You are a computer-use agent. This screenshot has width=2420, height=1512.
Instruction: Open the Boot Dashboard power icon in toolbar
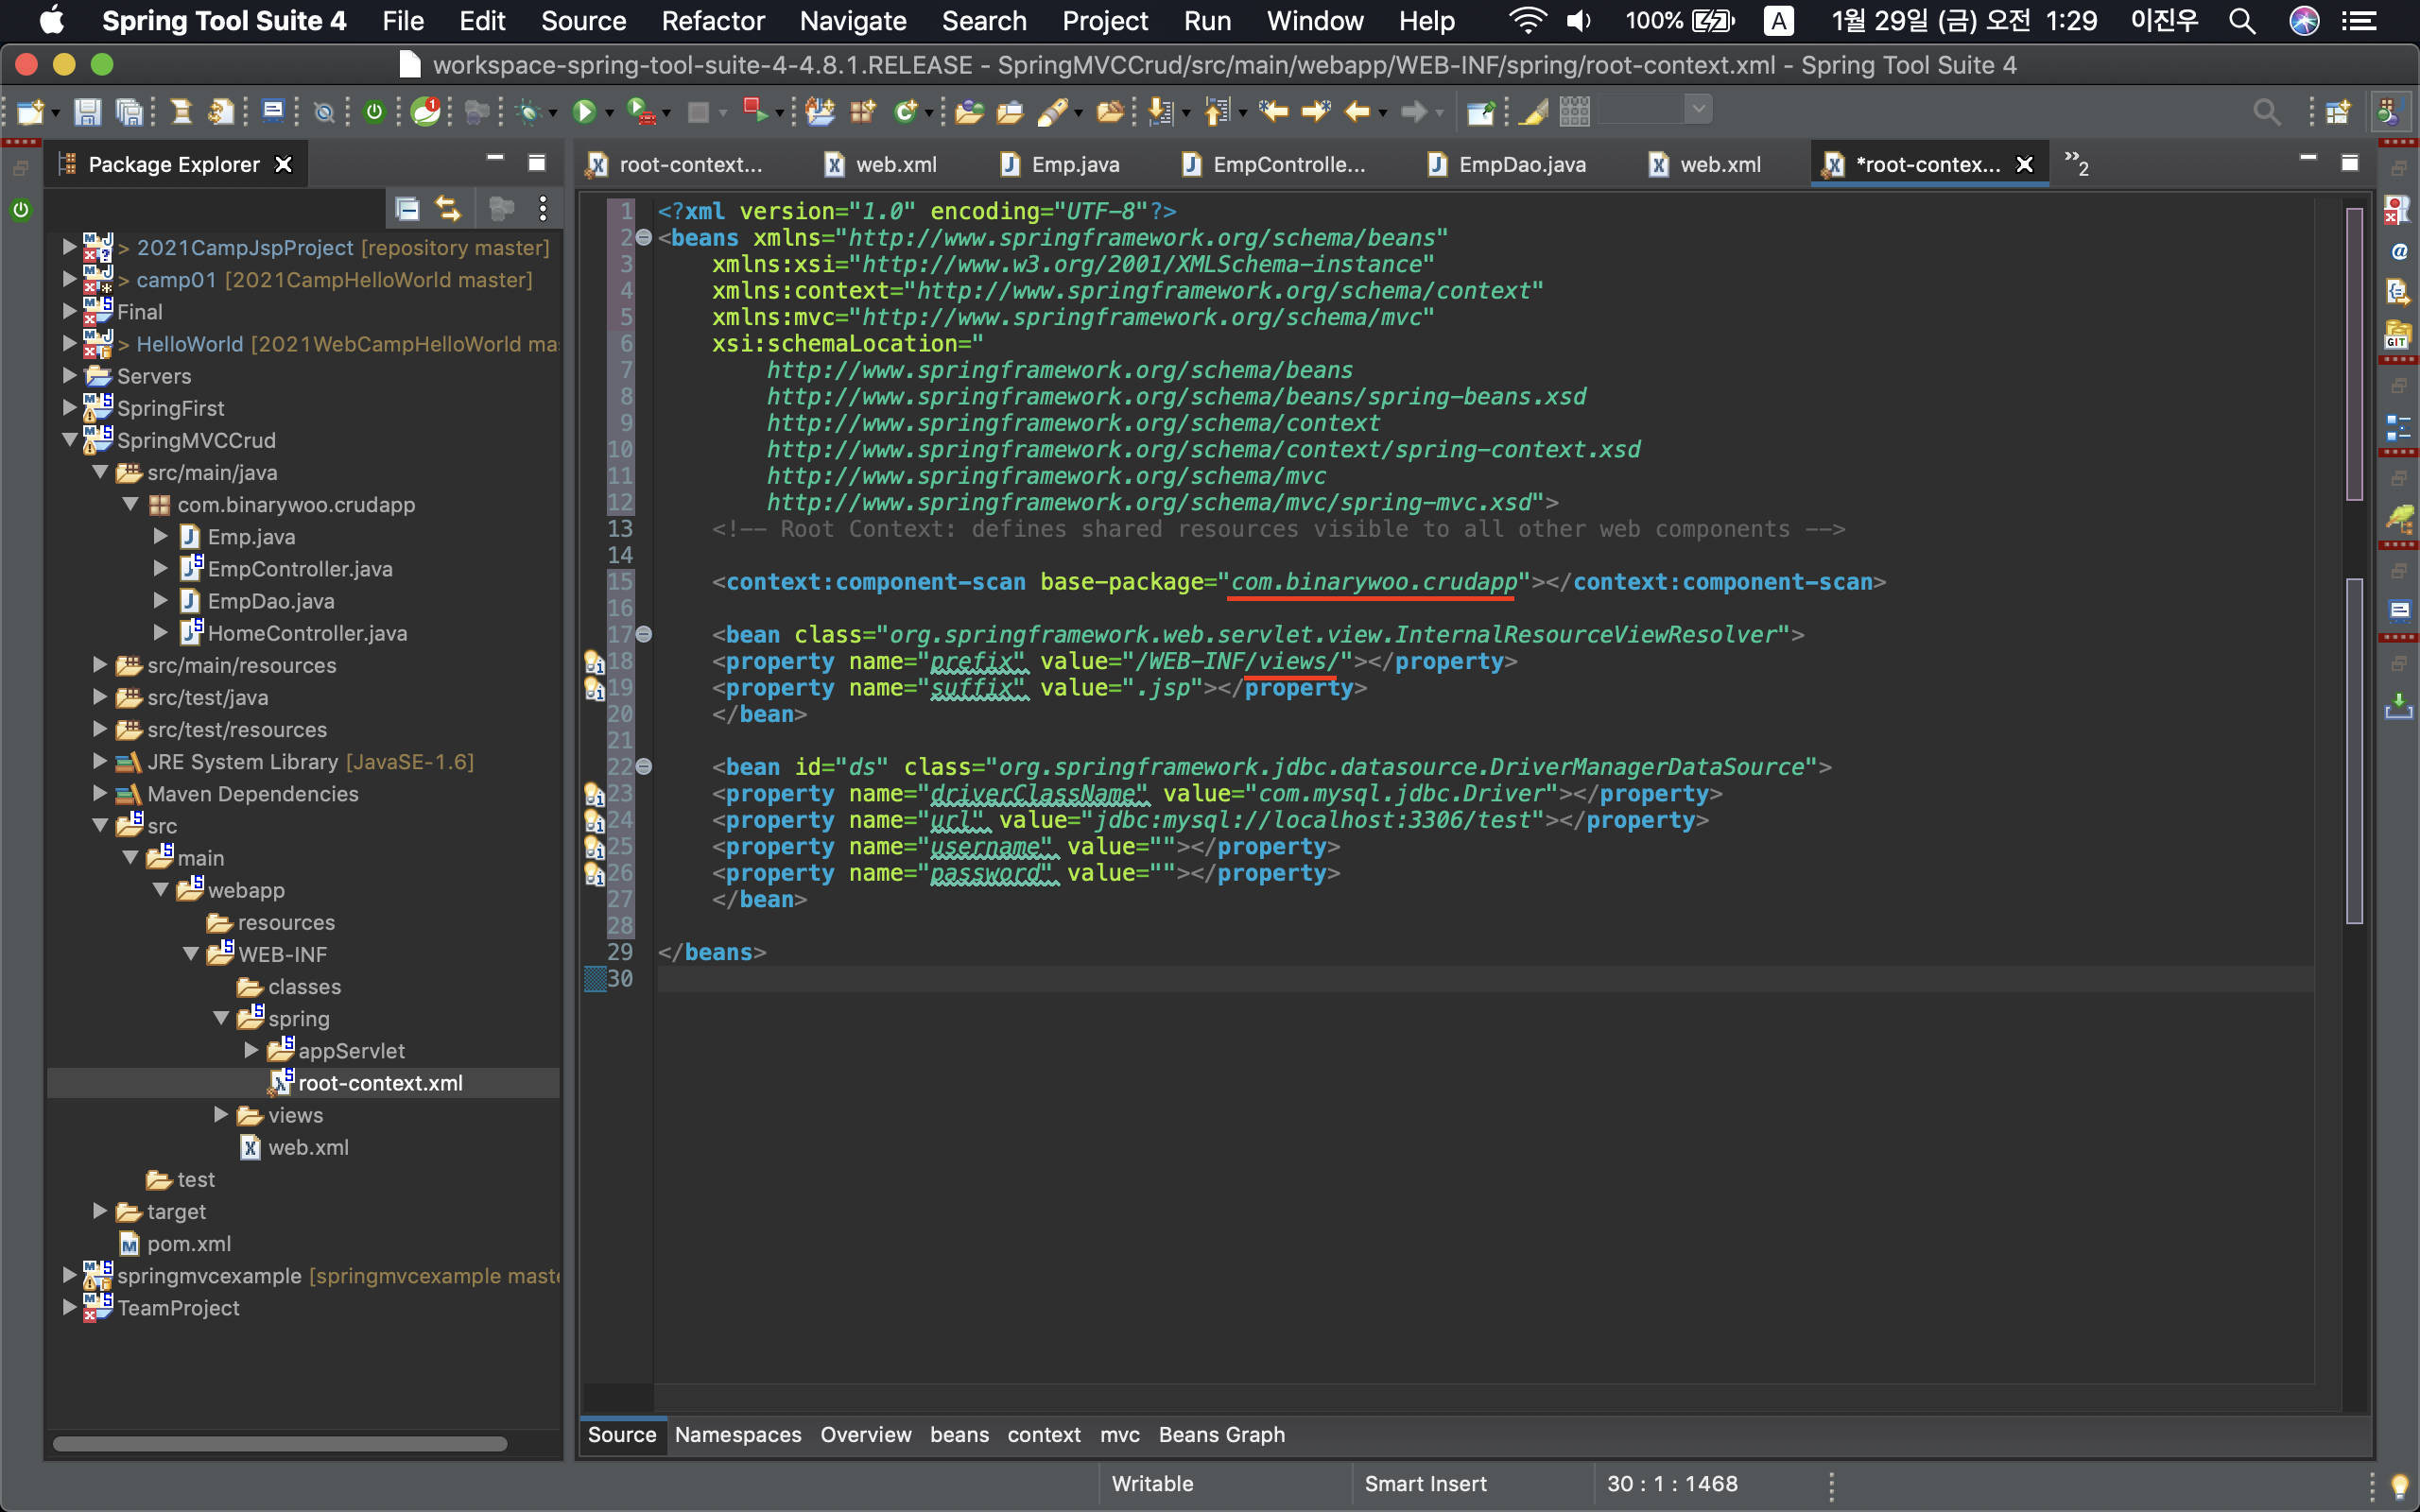tap(374, 111)
